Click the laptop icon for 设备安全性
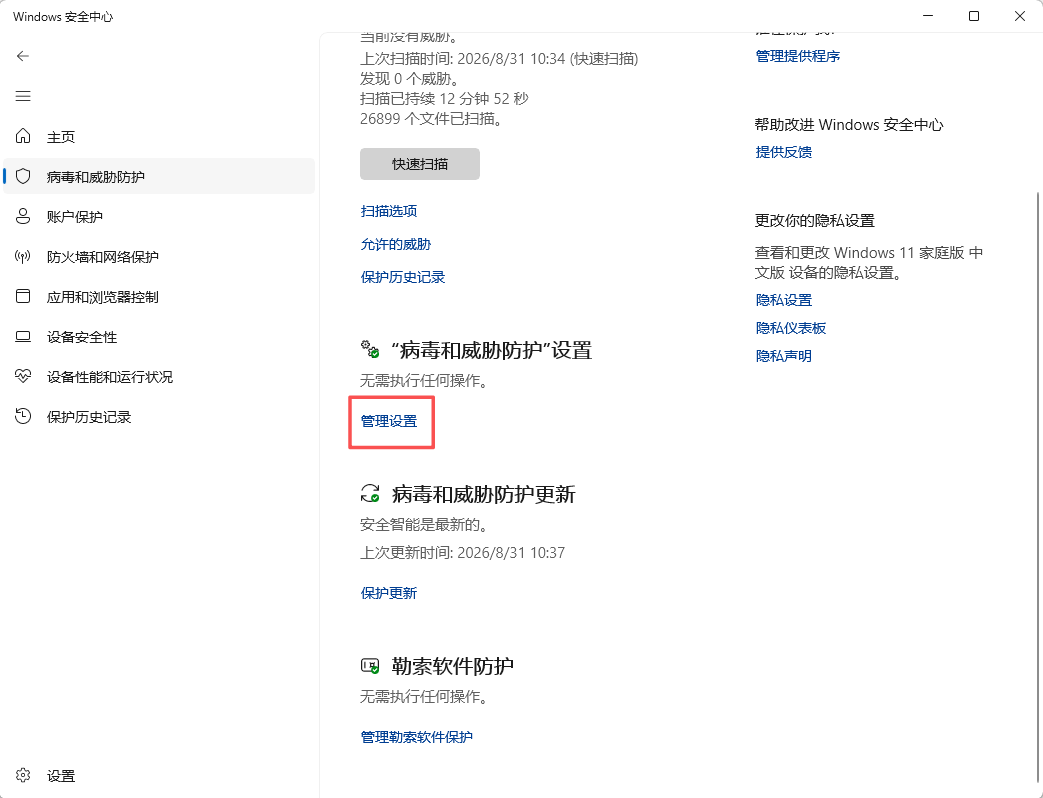Viewport: 1043px width, 798px height. 23,336
